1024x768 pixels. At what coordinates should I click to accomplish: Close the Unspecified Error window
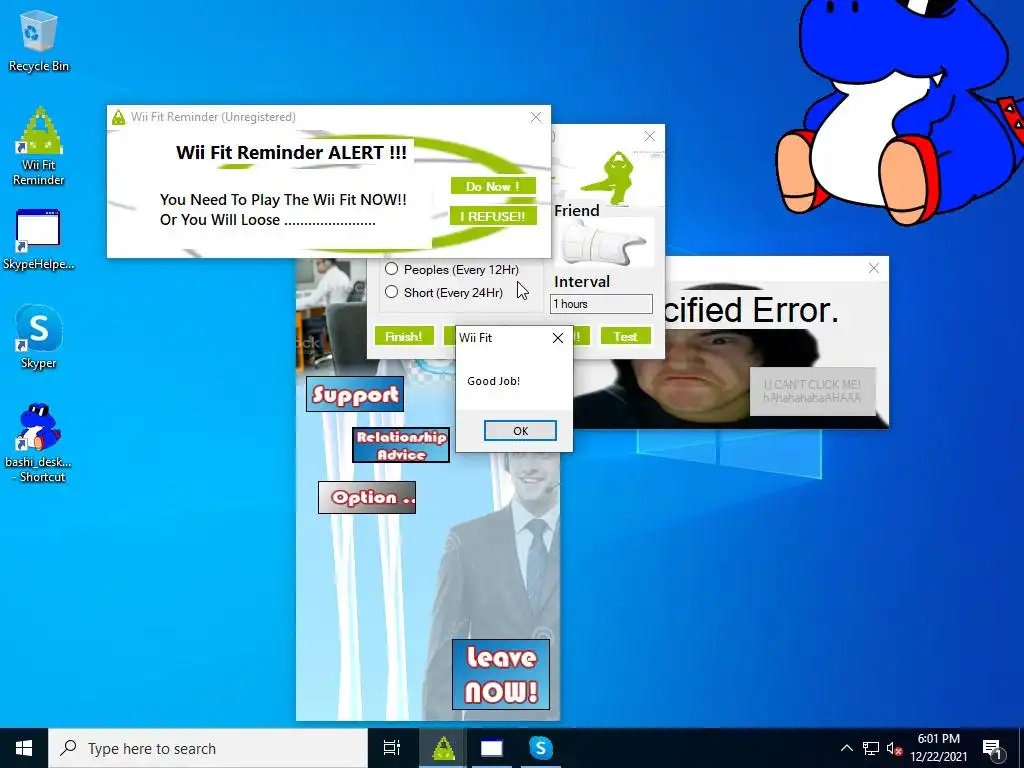(x=874, y=268)
